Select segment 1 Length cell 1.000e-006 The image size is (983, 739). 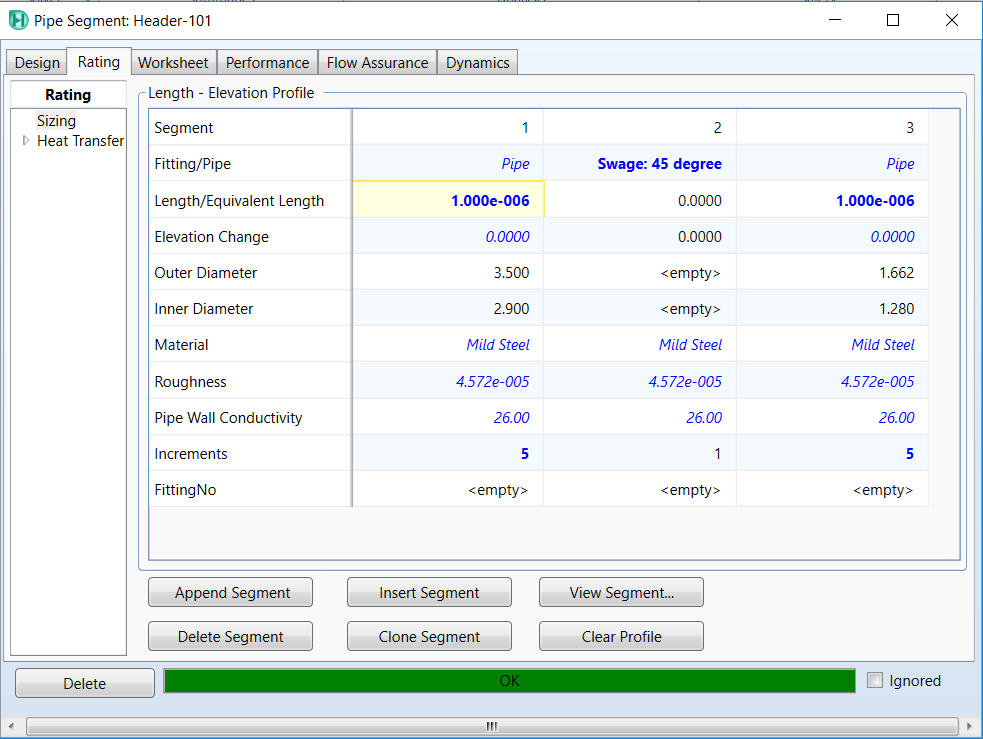448,200
